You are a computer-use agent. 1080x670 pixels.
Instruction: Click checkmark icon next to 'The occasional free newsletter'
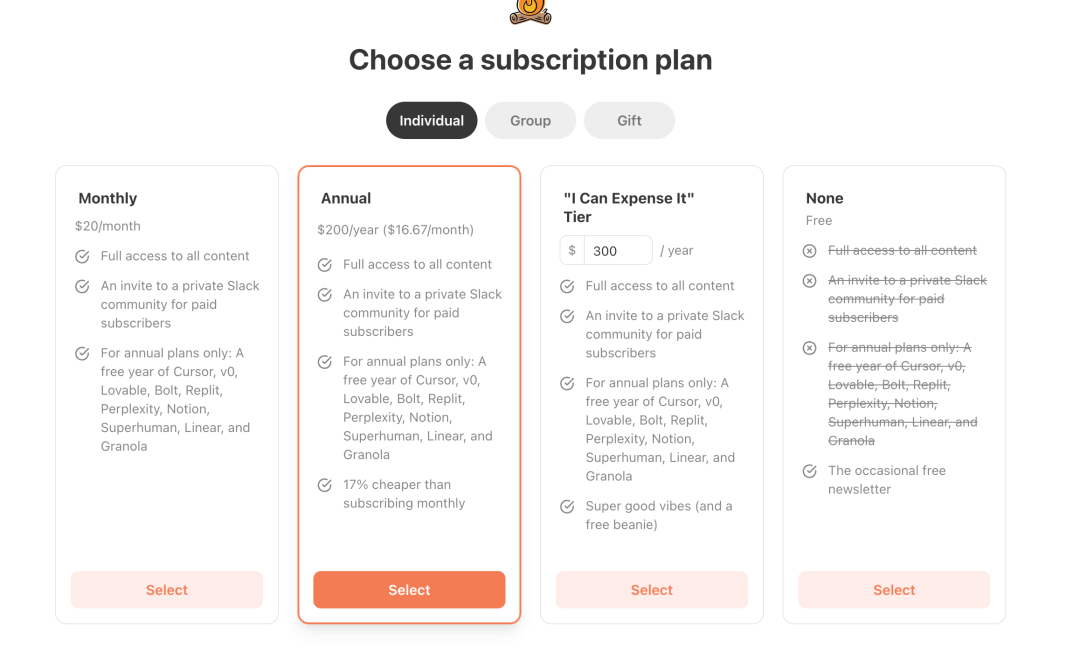point(809,472)
